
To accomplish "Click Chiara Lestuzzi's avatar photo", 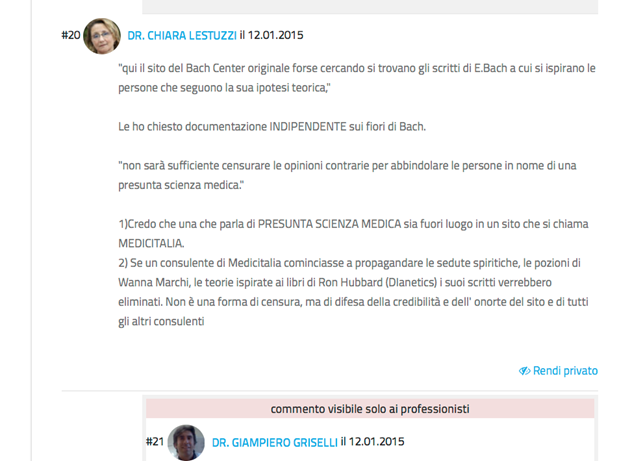I will pos(102,36).
